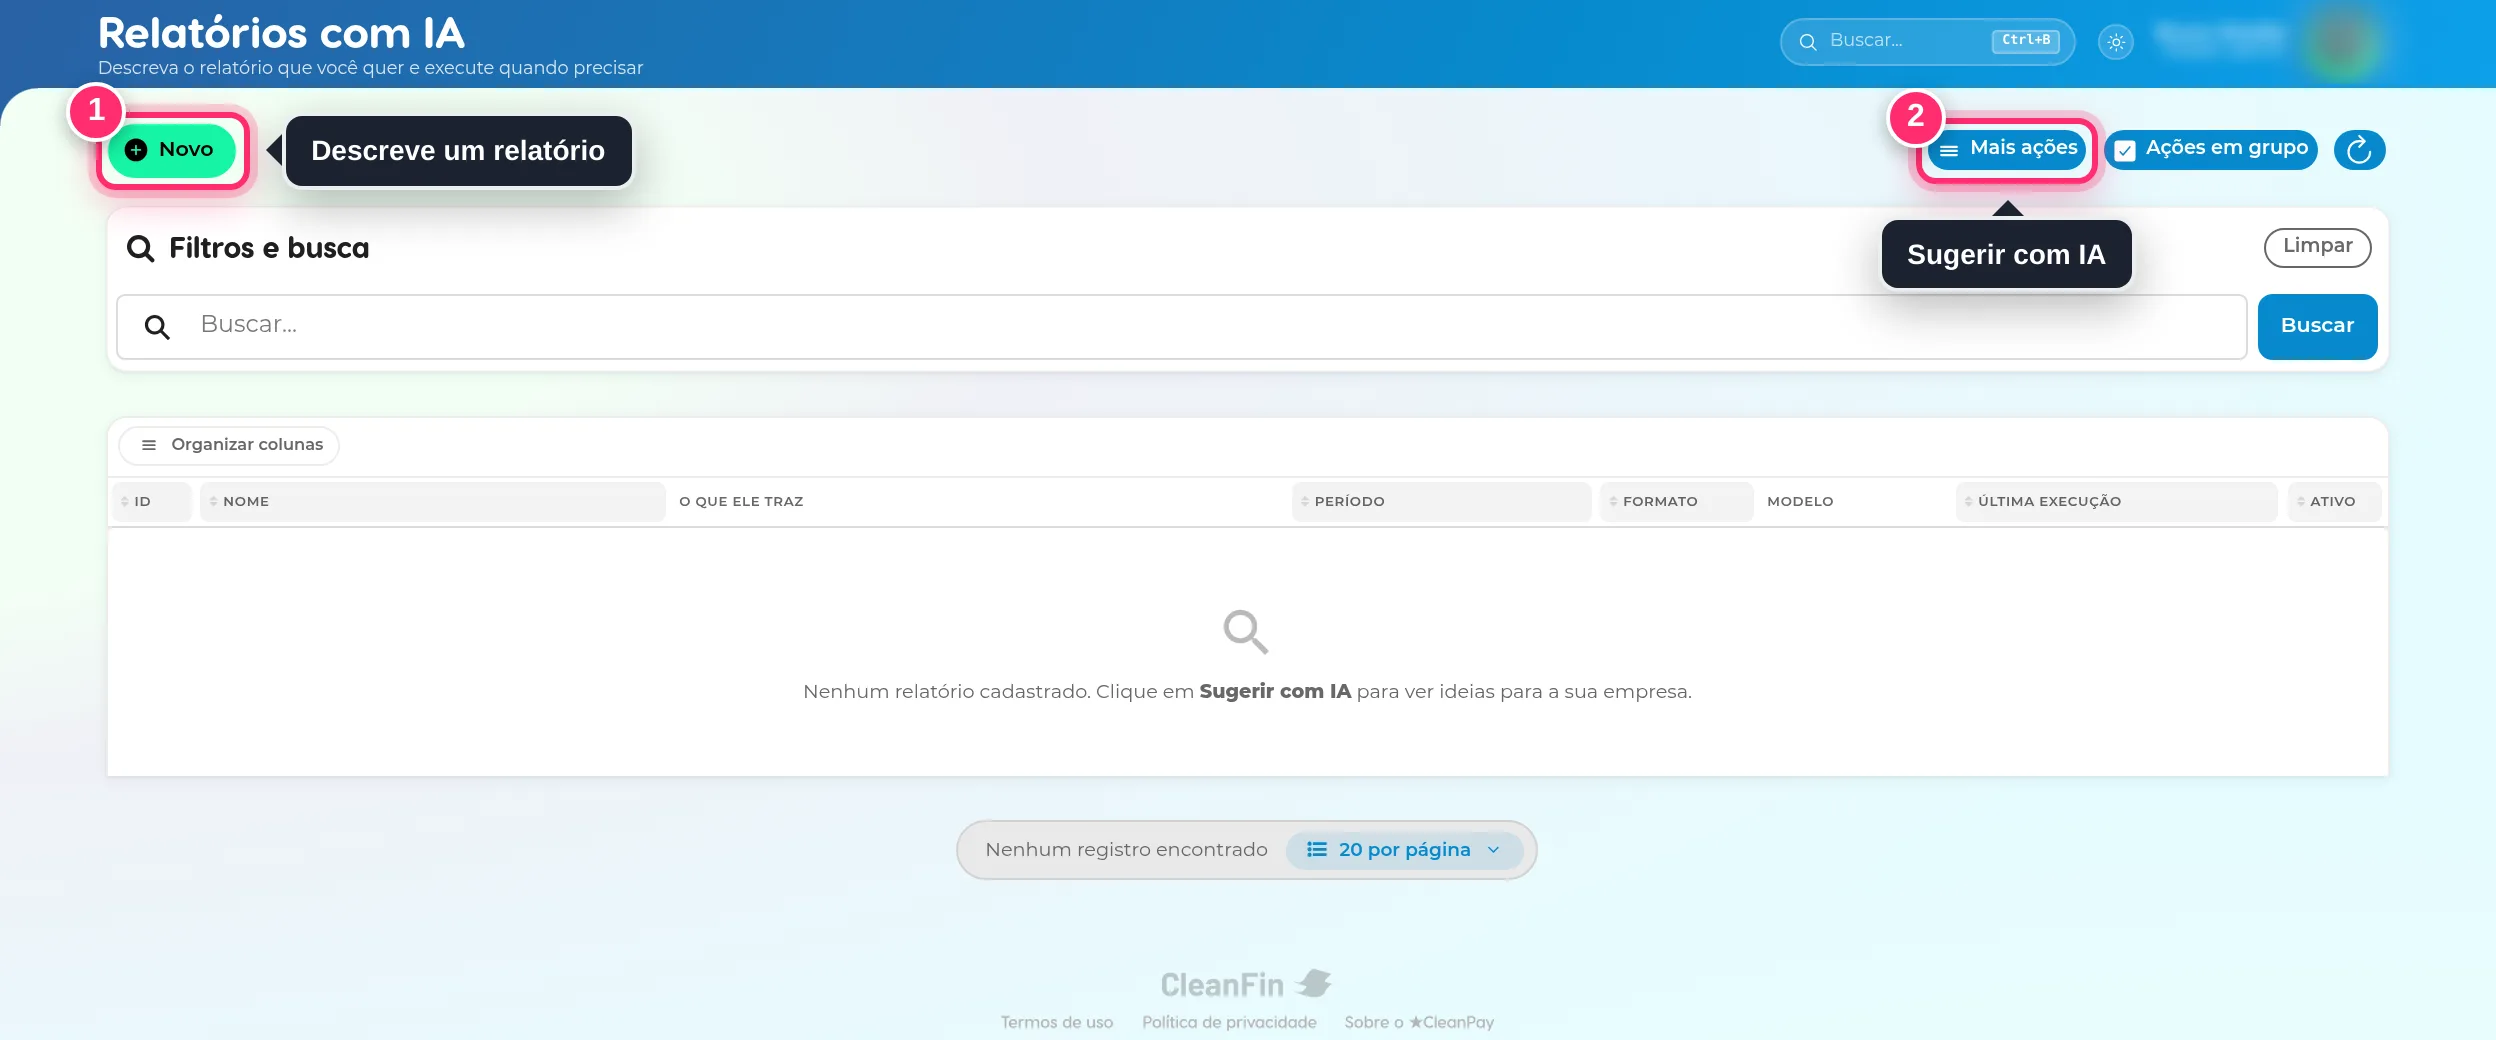Screen dimensions: 2496x1040
Task: Sort by the NOME column header
Action: pyautogui.click(x=432, y=501)
